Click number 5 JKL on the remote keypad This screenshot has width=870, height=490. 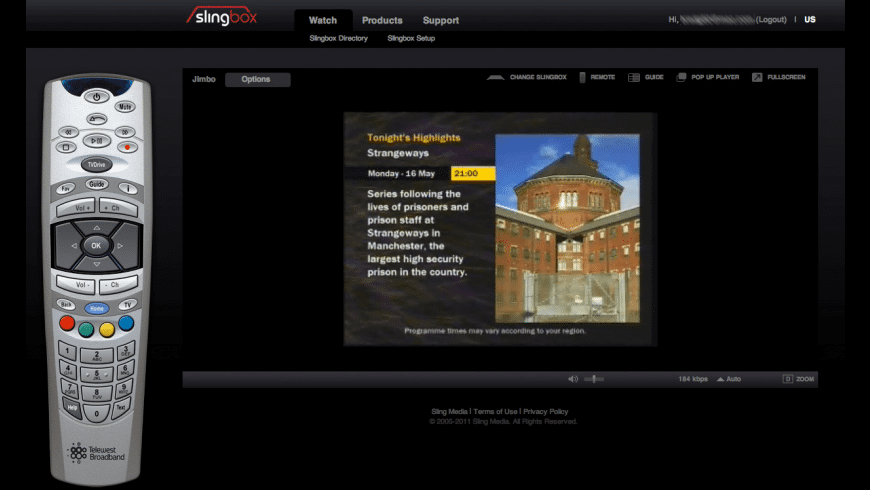coord(97,375)
